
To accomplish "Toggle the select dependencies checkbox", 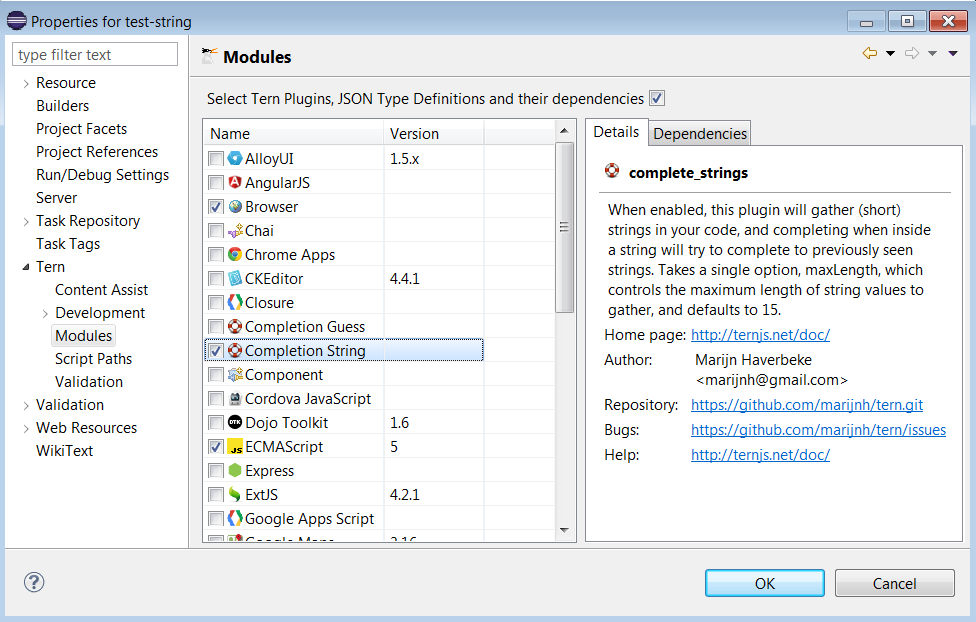I will (x=657, y=99).
